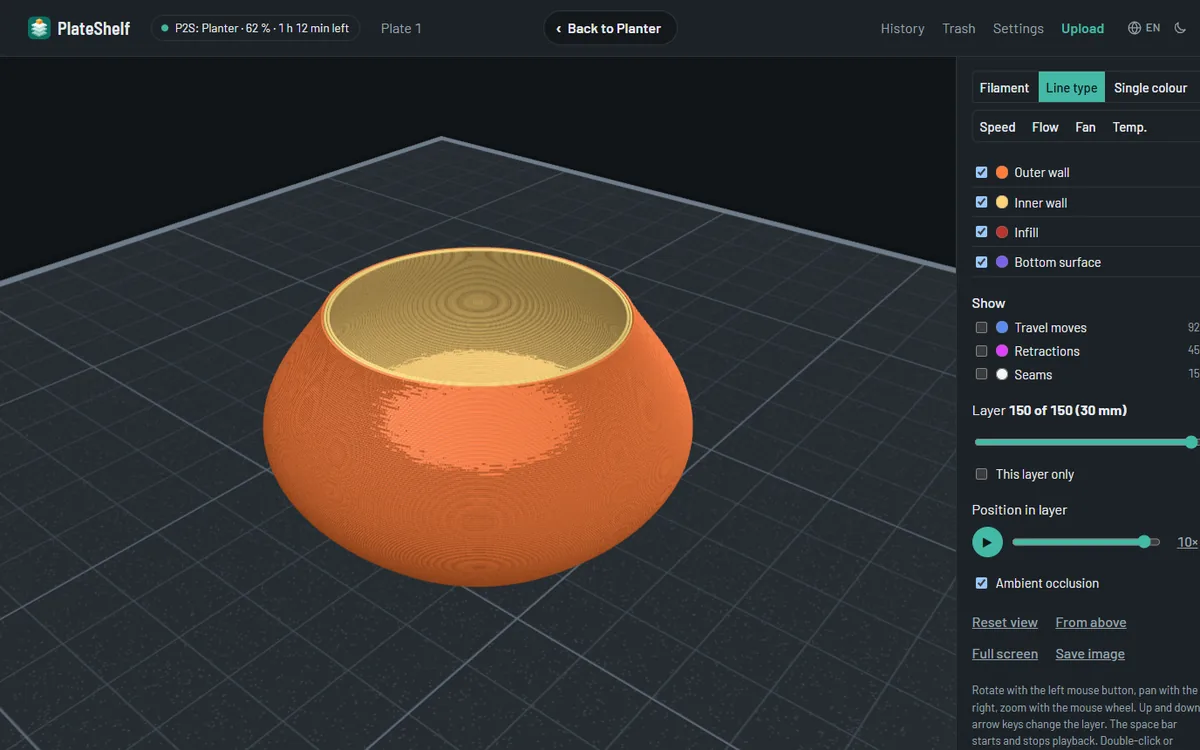1200x750 pixels.
Task: Open the Full screen view
Action: pyautogui.click(x=1005, y=654)
